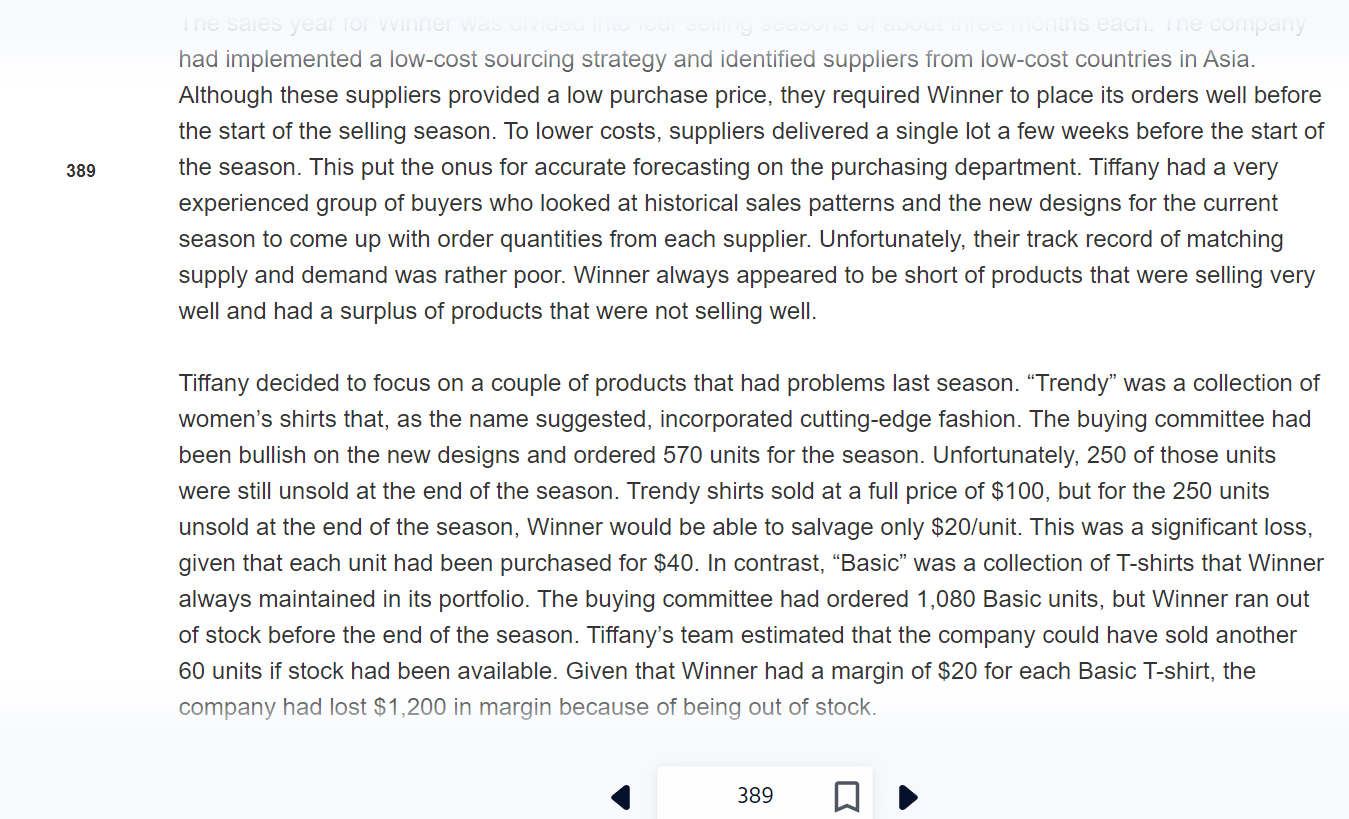Advance to the next page arrow
The height and width of the screenshot is (819, 1349).
[x=908, y=797]
